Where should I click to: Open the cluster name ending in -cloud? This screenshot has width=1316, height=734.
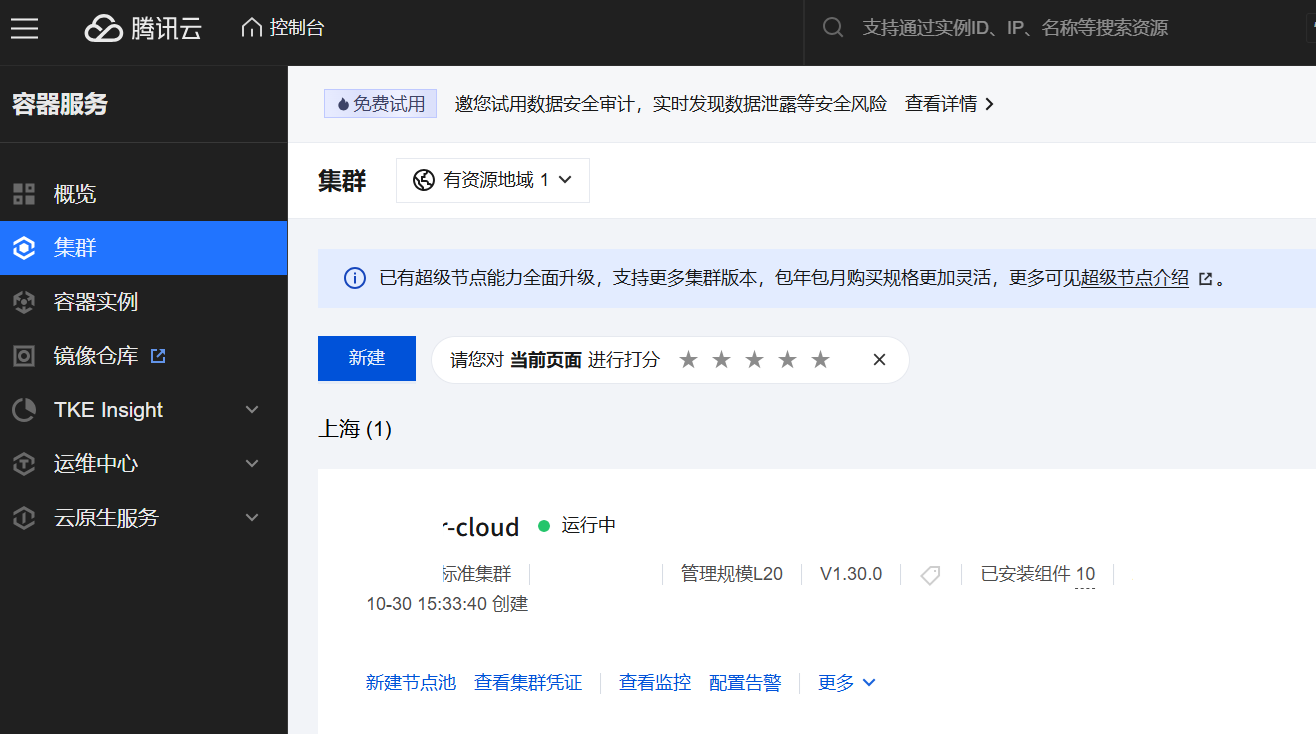pos(481,527)
